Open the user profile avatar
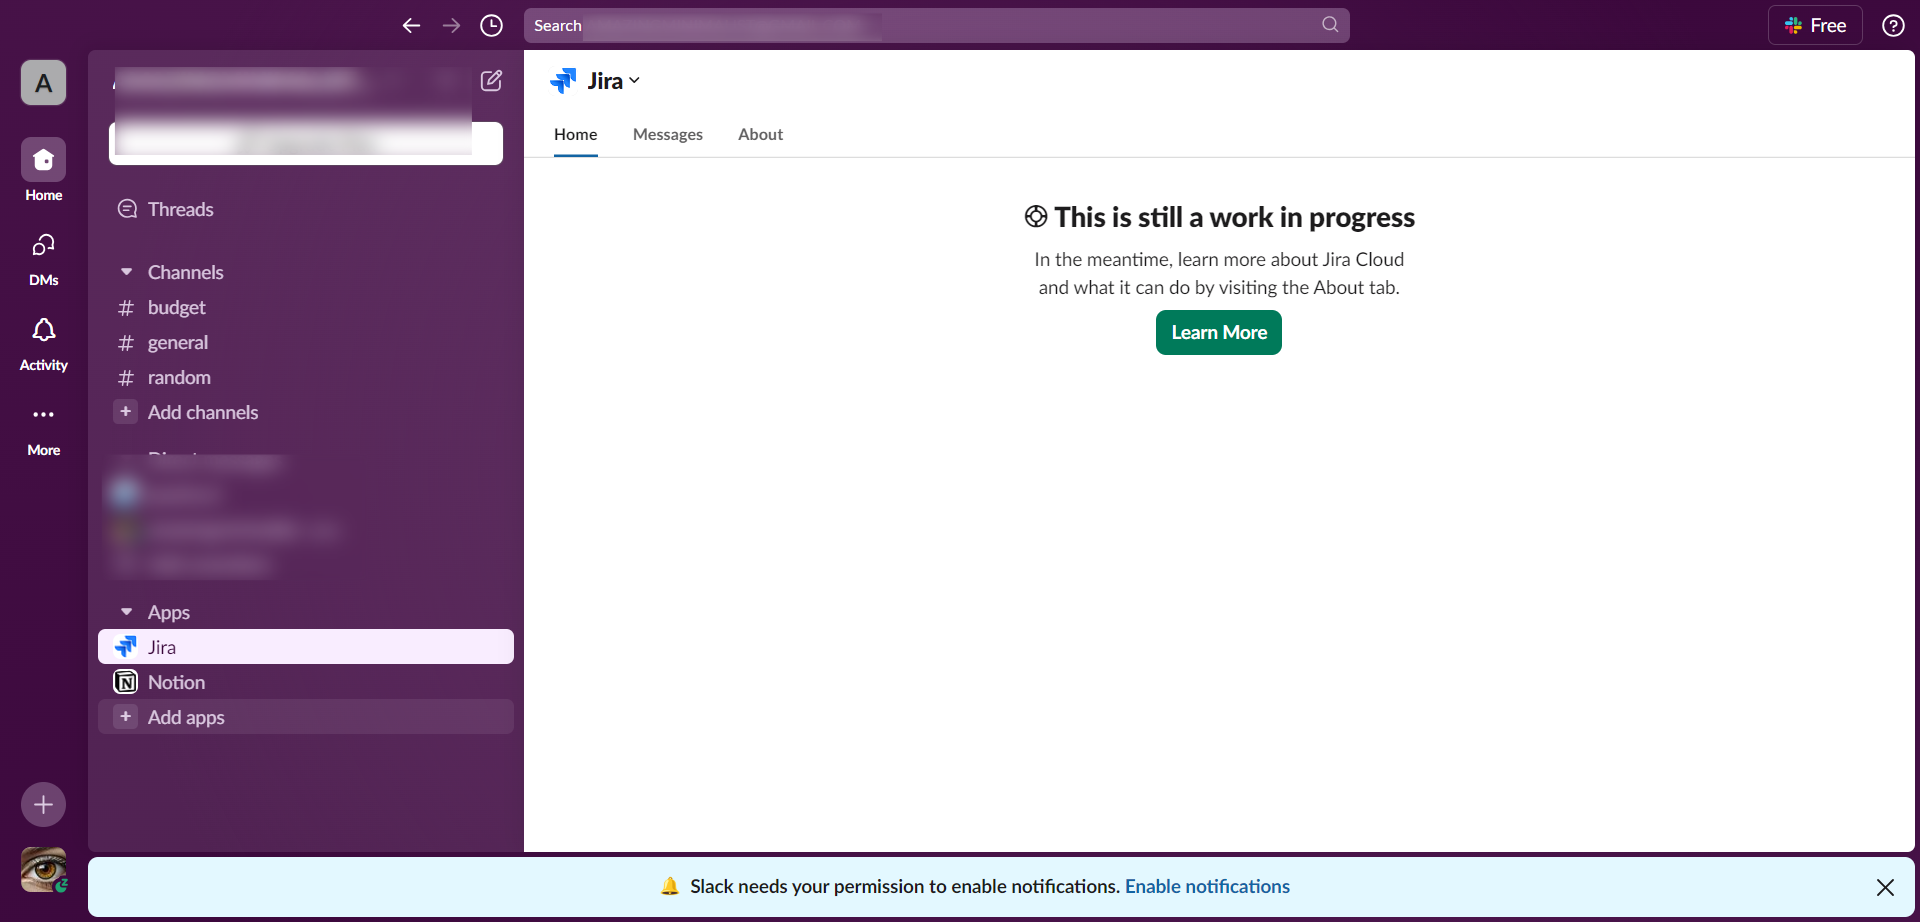Screen dimensions: 1920x922 point(44,870)
